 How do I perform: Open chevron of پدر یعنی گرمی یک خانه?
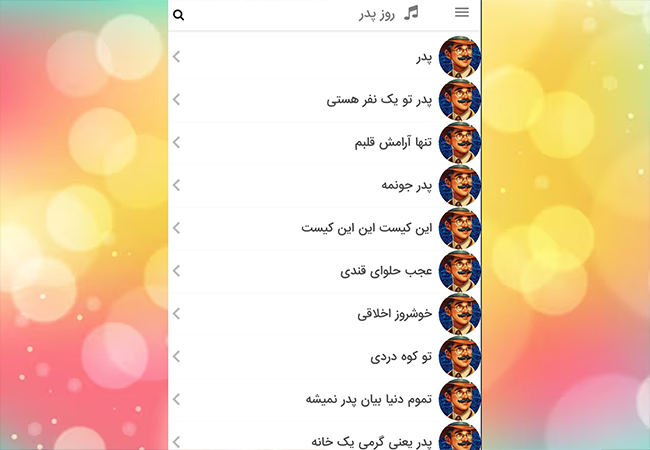(177, 442)
